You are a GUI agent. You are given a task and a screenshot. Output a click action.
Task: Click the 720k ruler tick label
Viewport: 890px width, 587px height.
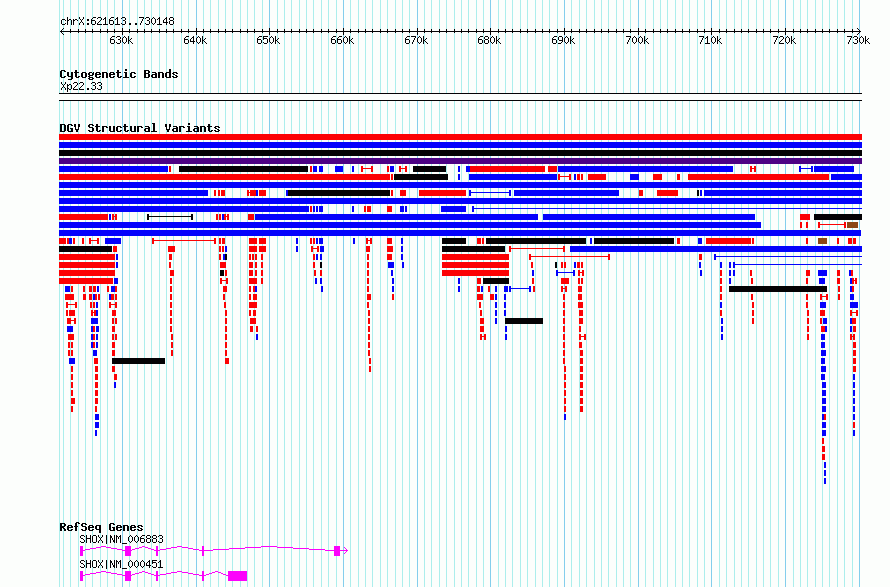tap(783, 41)
